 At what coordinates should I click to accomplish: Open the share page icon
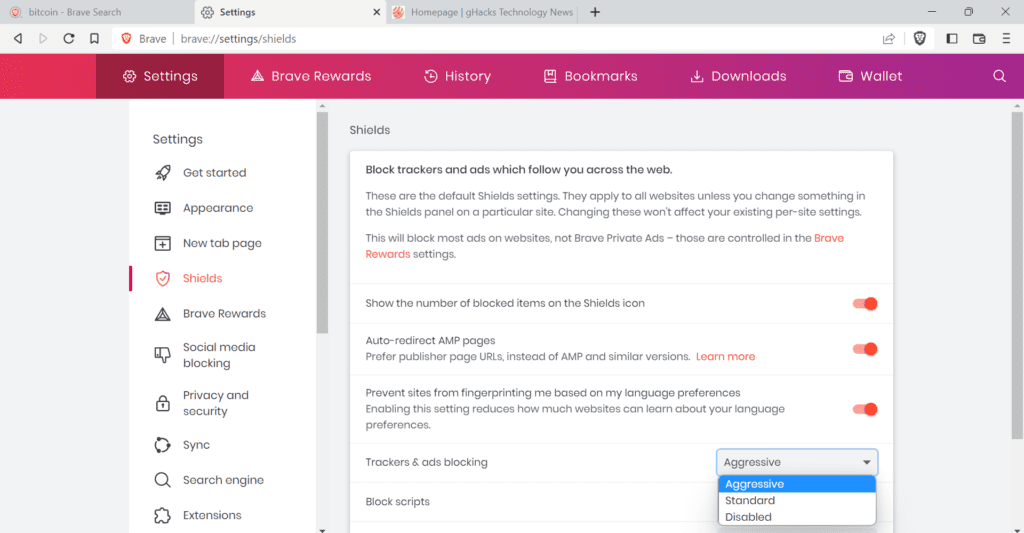click(889, 39)
